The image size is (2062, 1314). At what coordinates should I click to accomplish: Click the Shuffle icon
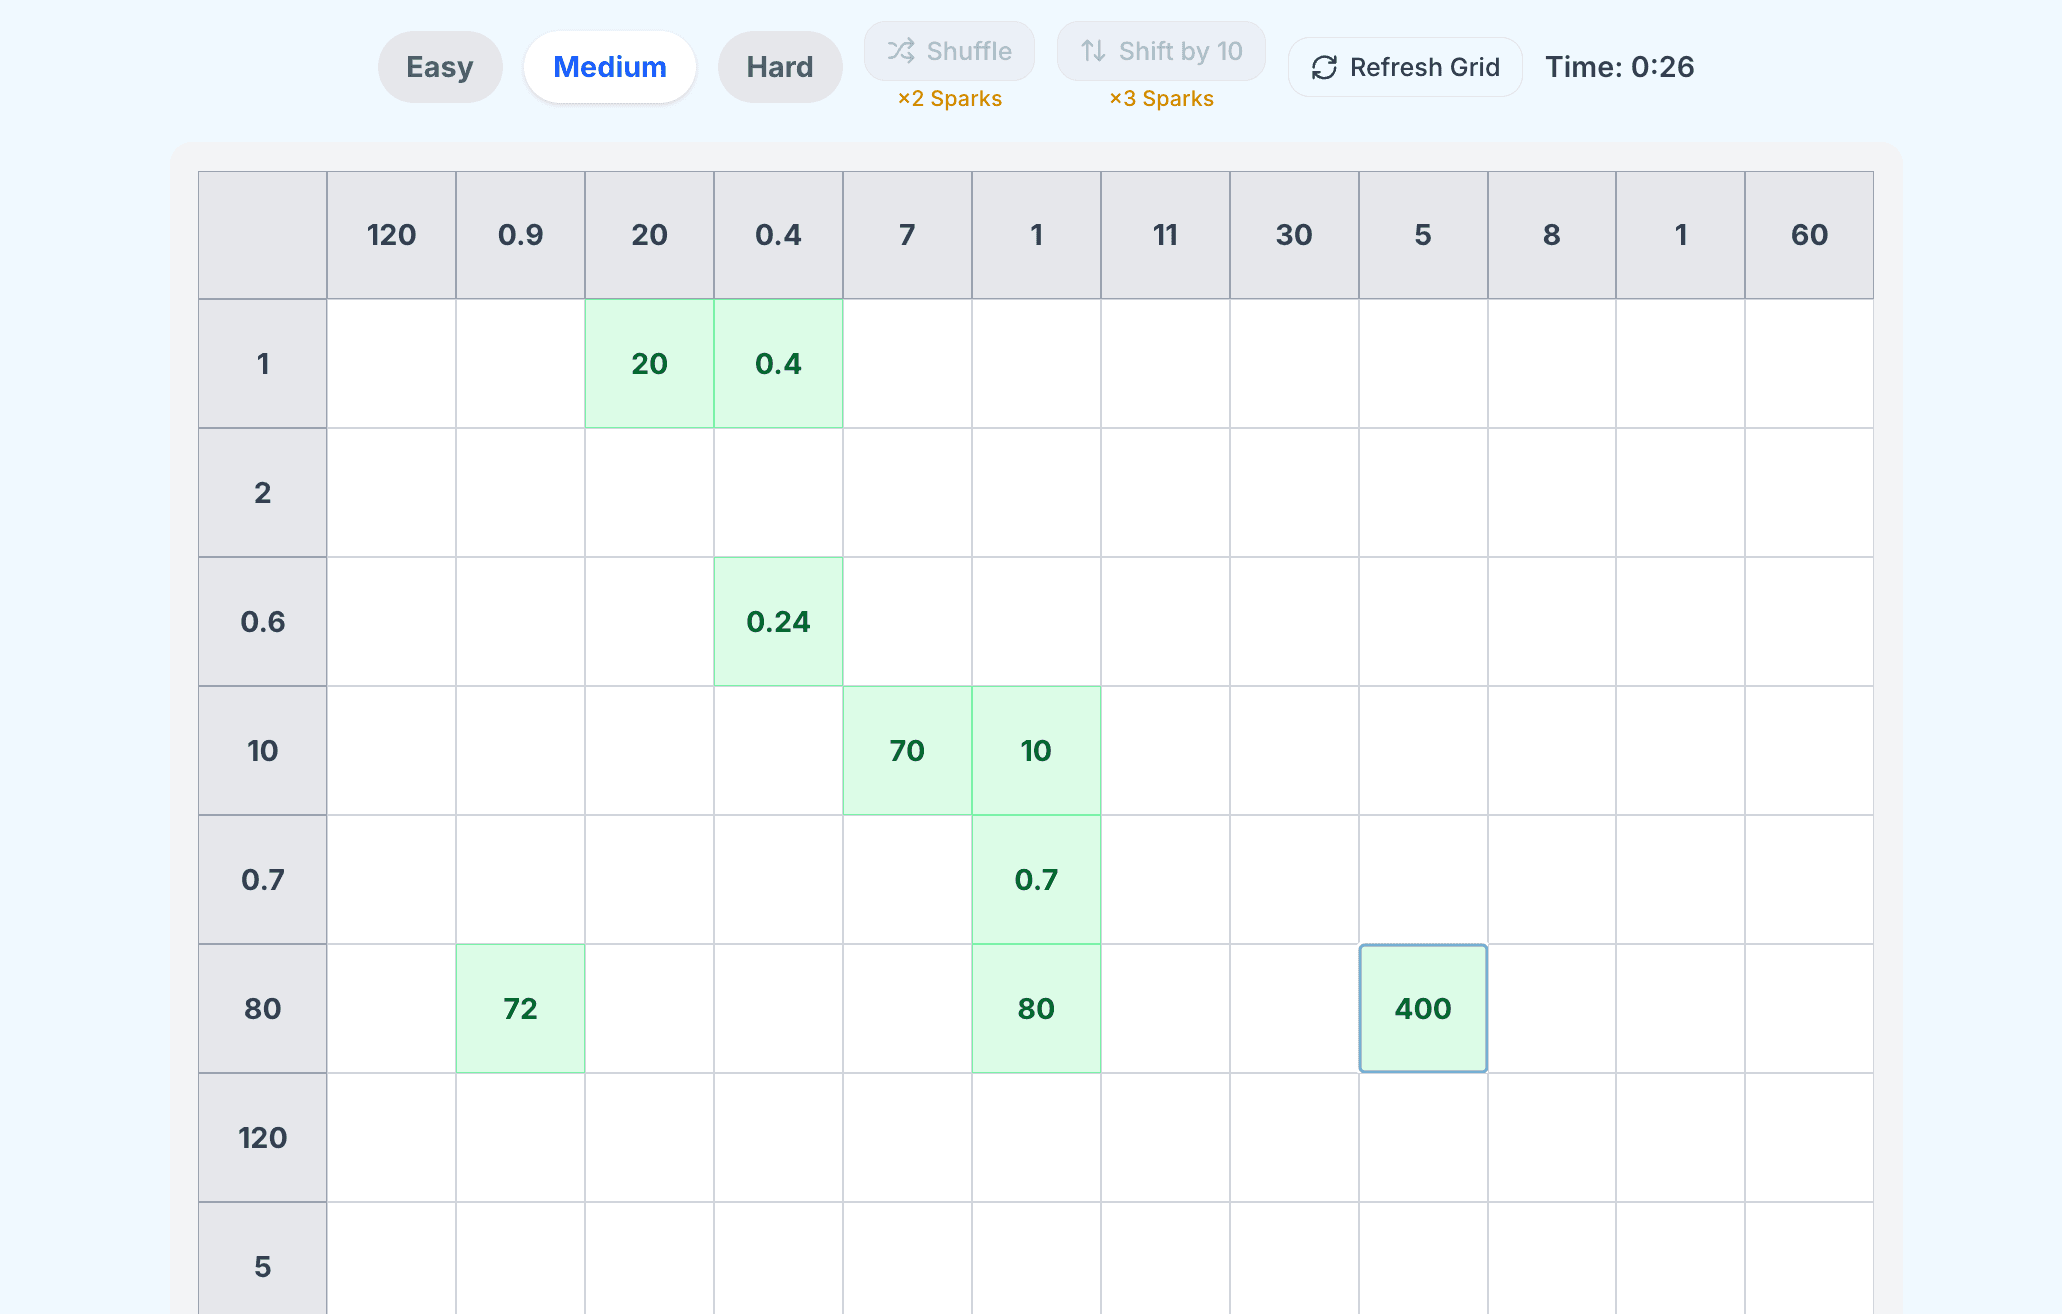tap(901, 50)
